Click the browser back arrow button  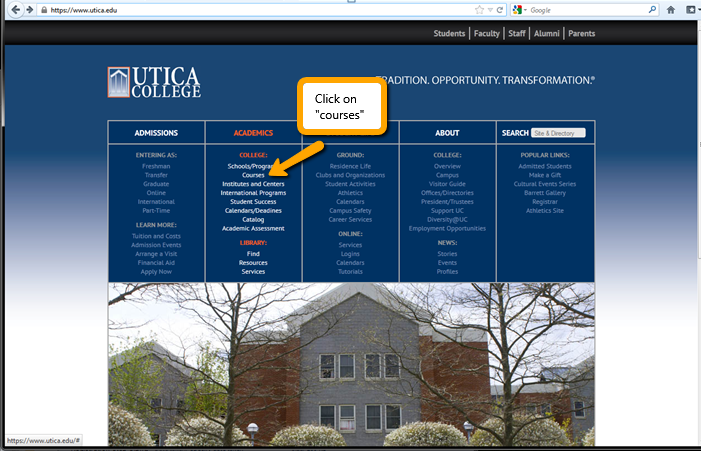point(16,9)
